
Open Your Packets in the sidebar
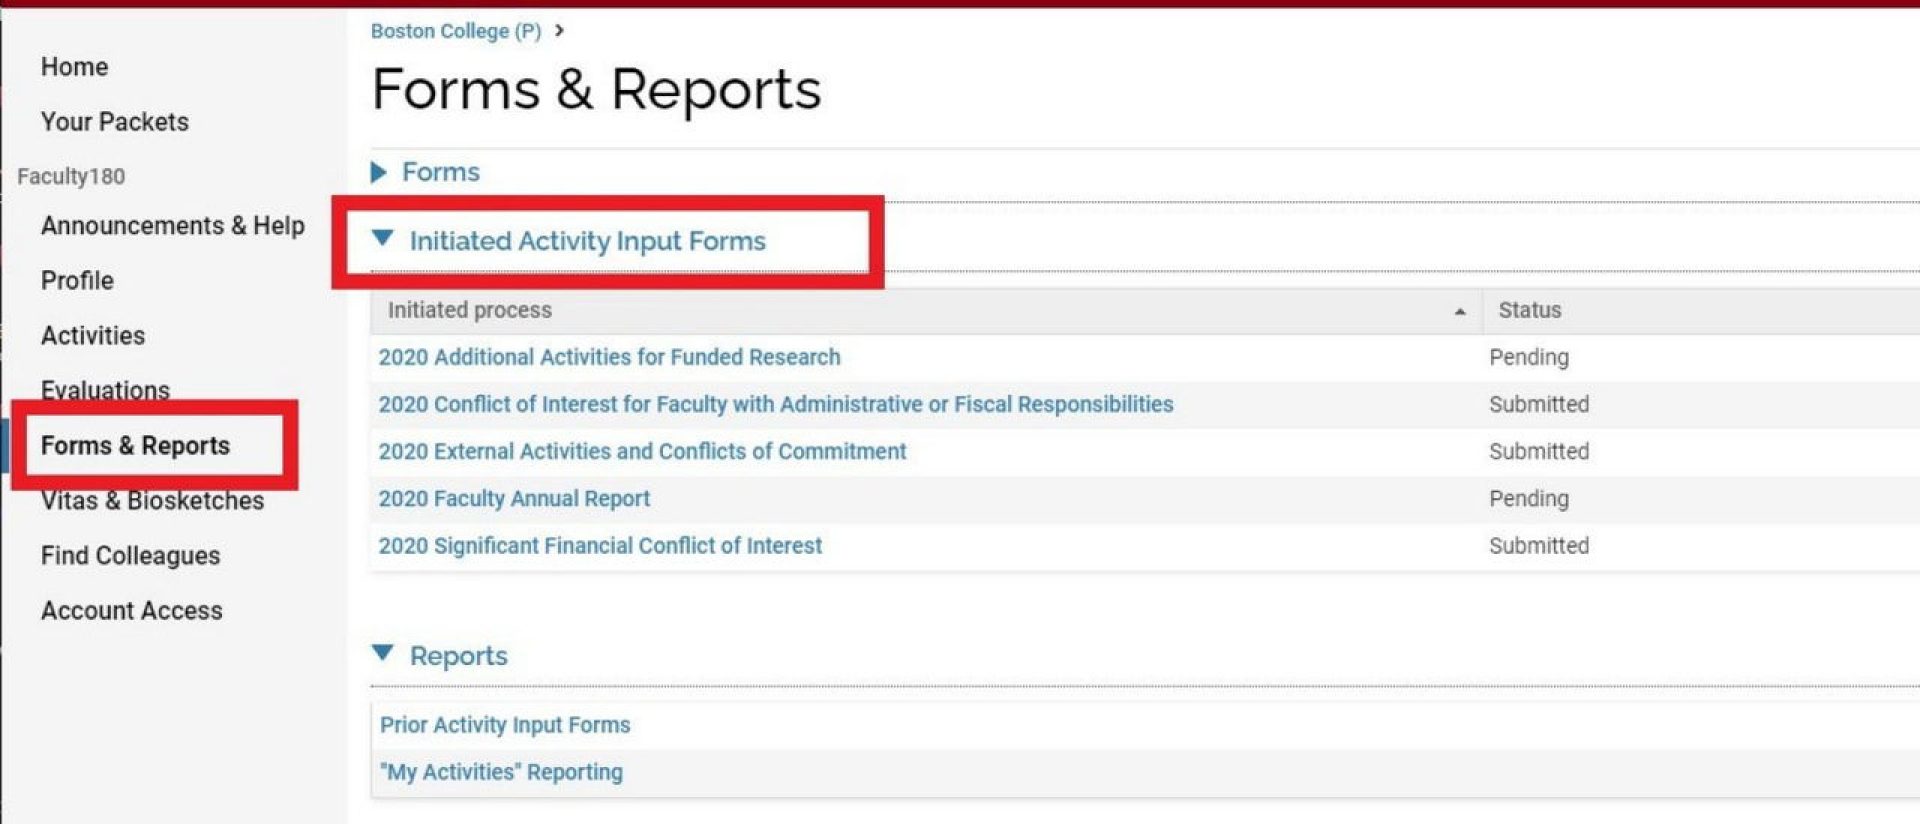pos(114,122)
